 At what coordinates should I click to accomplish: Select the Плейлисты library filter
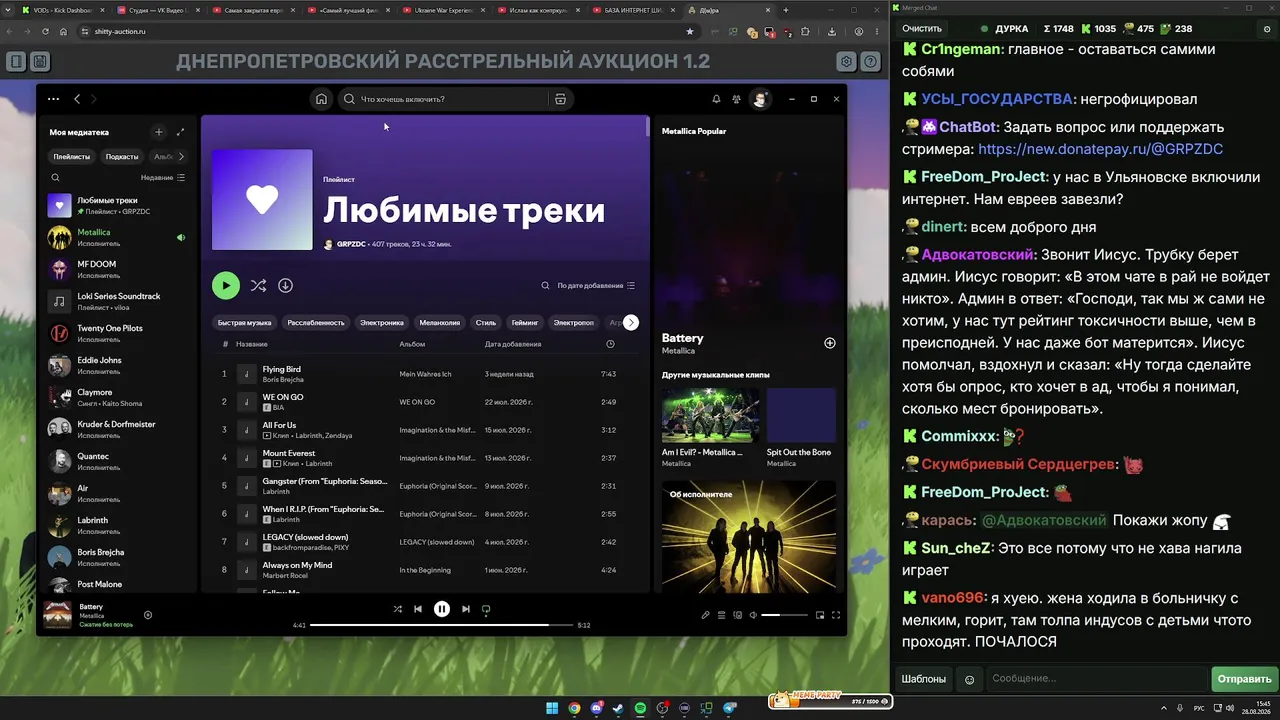pos(72,156)
